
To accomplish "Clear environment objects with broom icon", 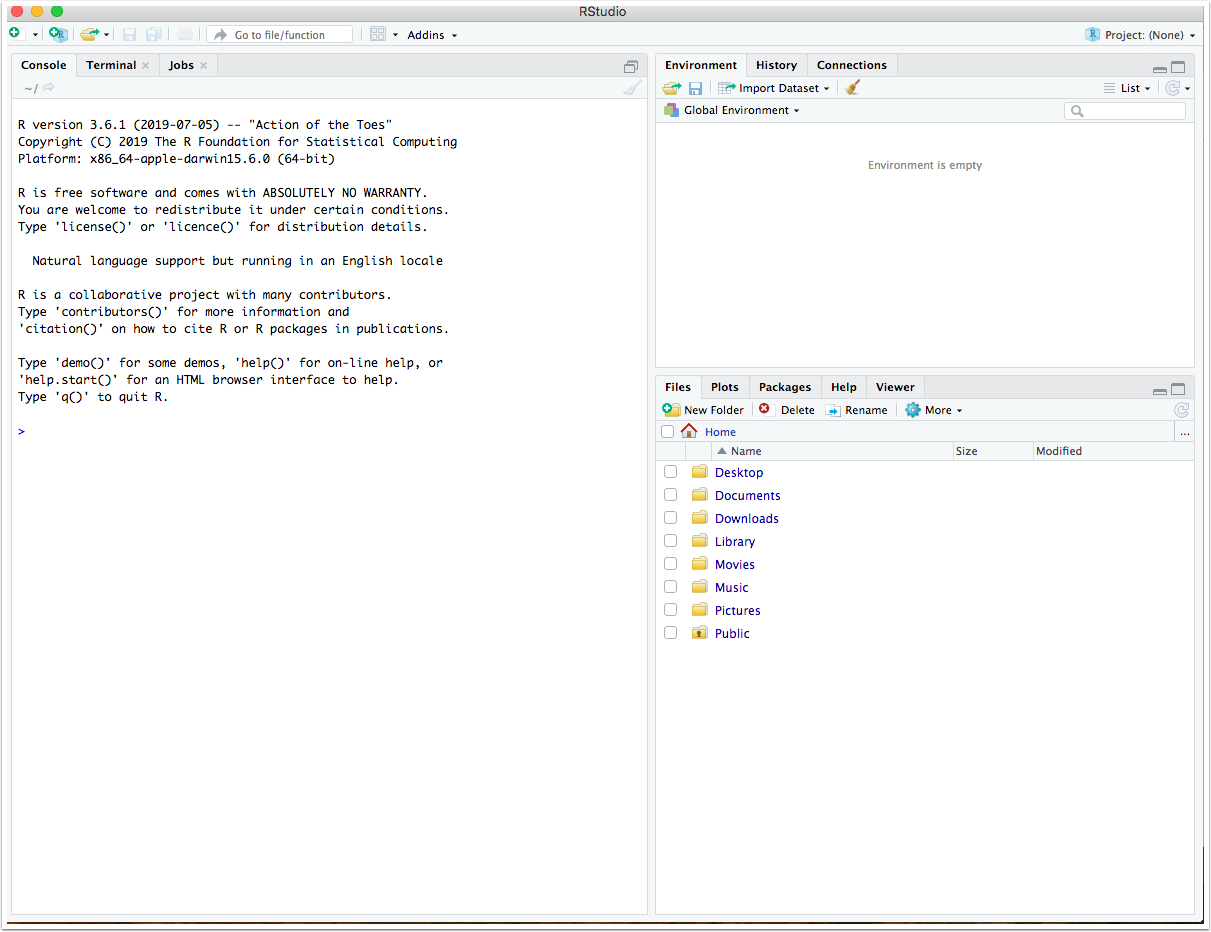I will click(x=852, y=88).
